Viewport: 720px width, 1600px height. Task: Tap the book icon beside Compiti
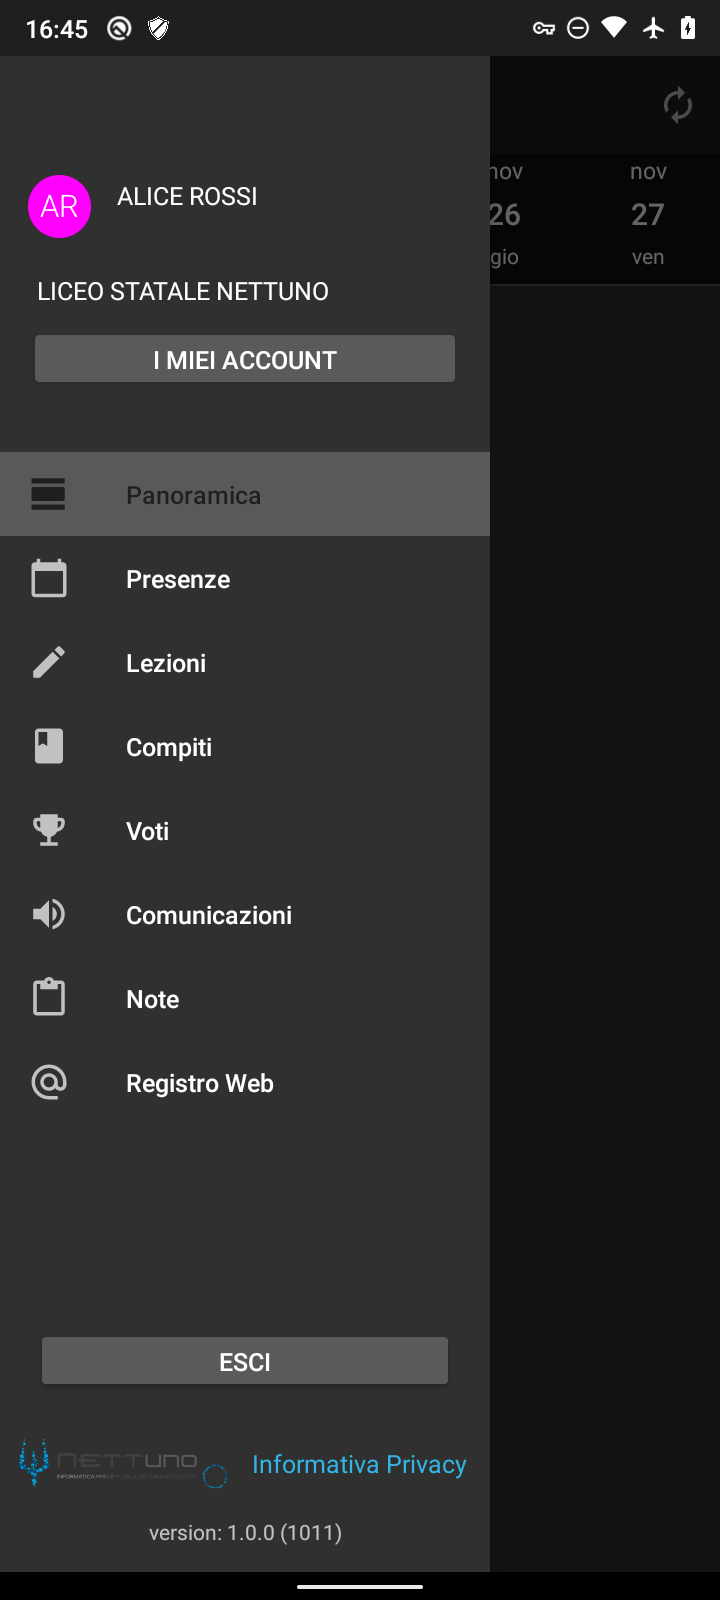49,747
